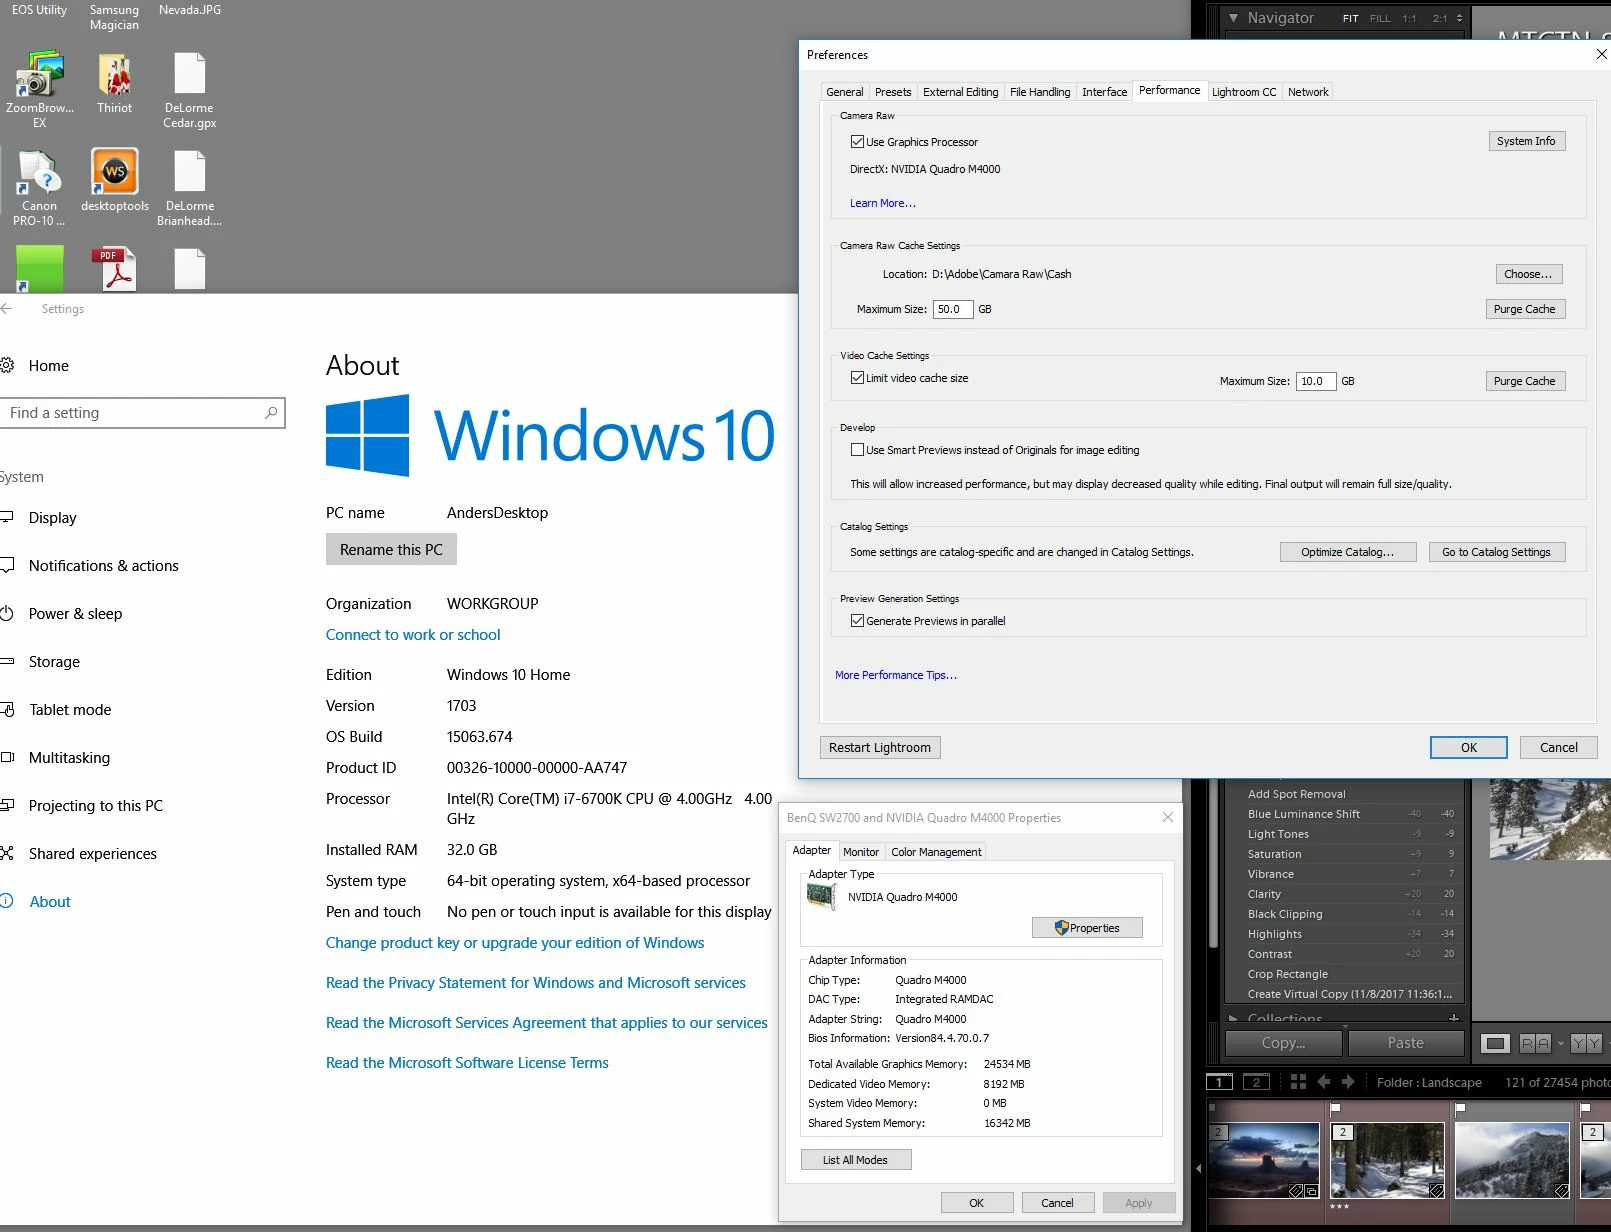Open Connect to work or school link
The image size is (1611, 1232).
pos(413,635)
